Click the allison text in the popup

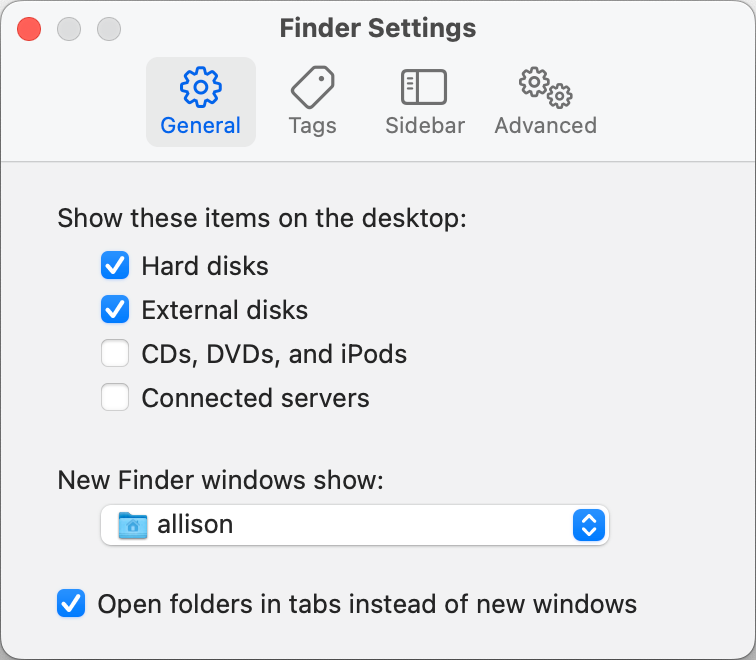coord(195,525)
